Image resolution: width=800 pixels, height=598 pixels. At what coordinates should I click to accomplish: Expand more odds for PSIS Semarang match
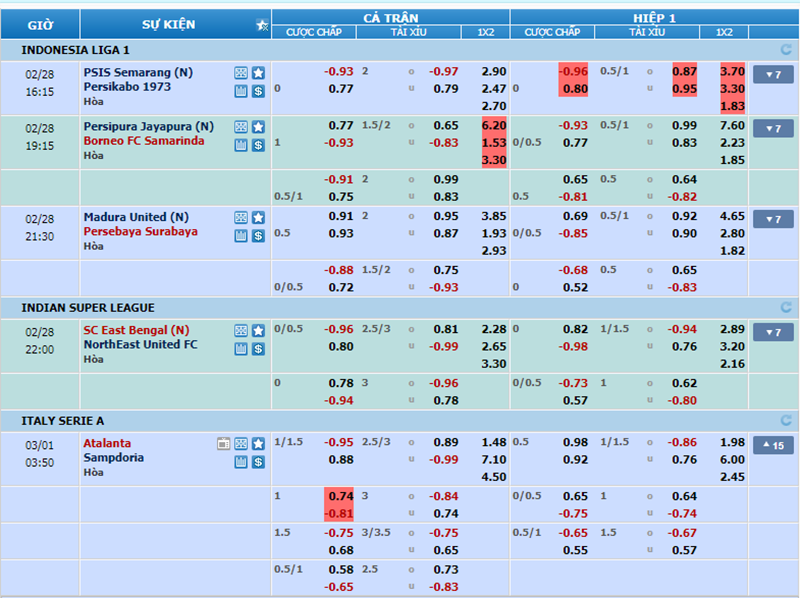[x=772, y=74]
